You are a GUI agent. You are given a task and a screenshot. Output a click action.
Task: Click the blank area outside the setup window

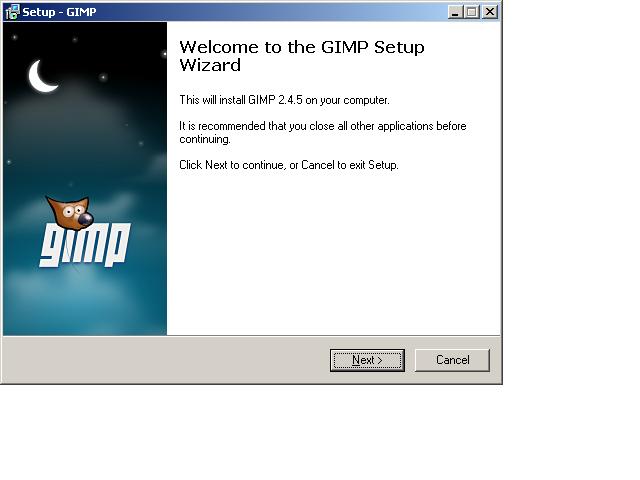tap(570, 430)
